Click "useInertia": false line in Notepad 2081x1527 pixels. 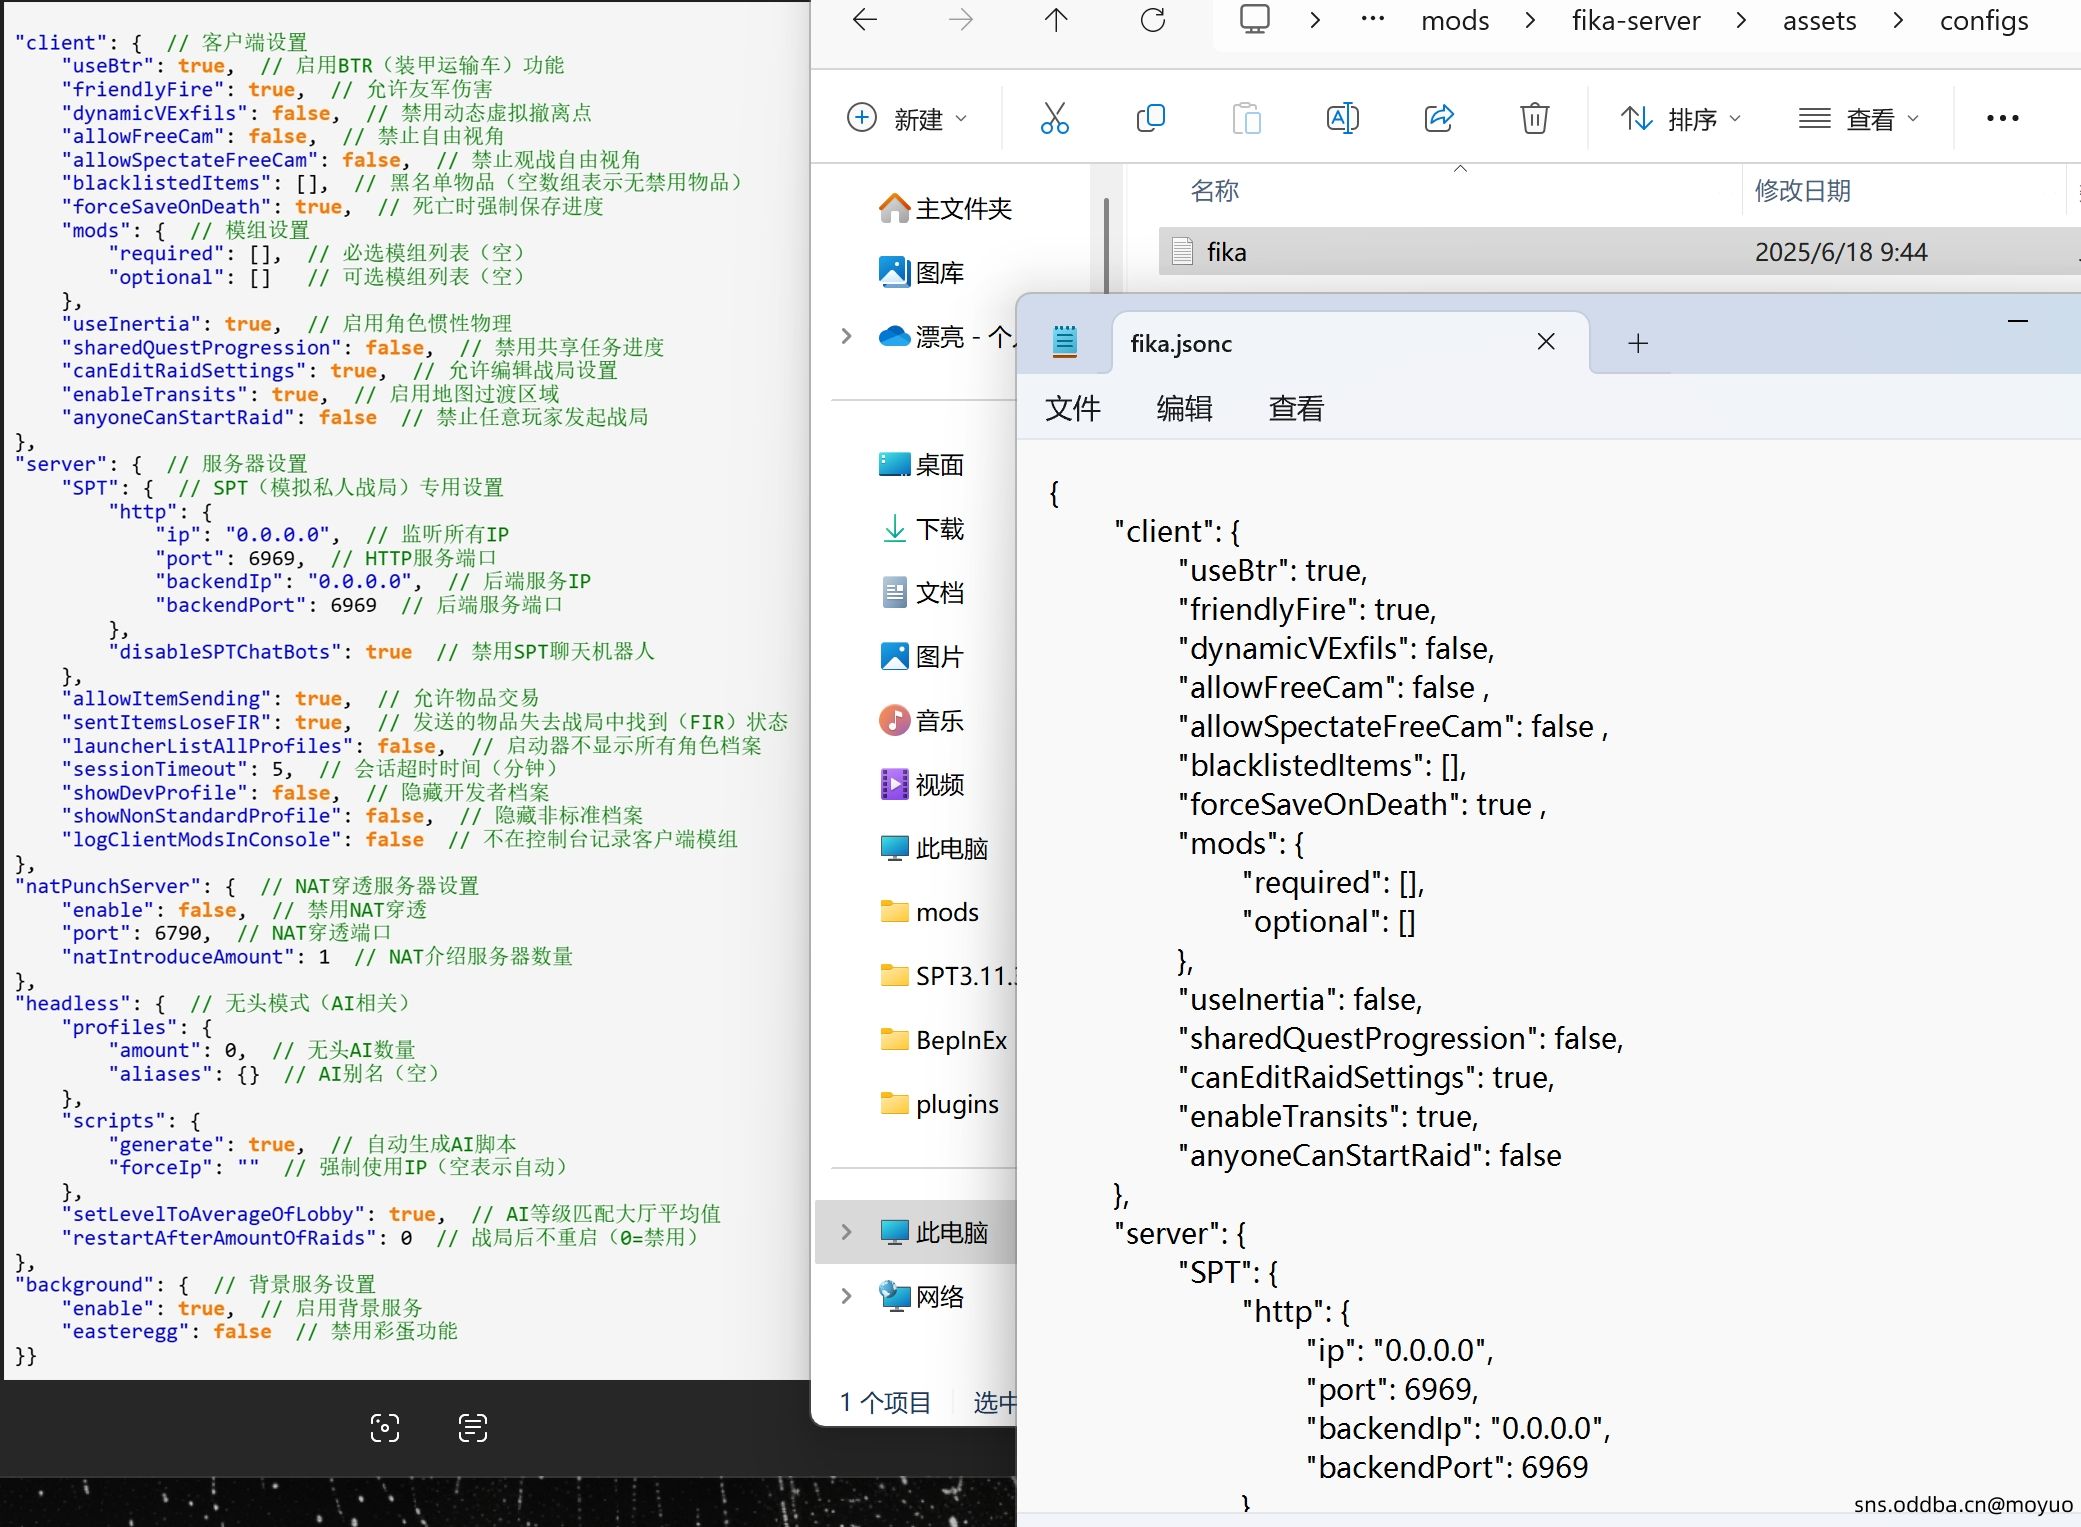pyautogui.click(x=1300, y=999)
